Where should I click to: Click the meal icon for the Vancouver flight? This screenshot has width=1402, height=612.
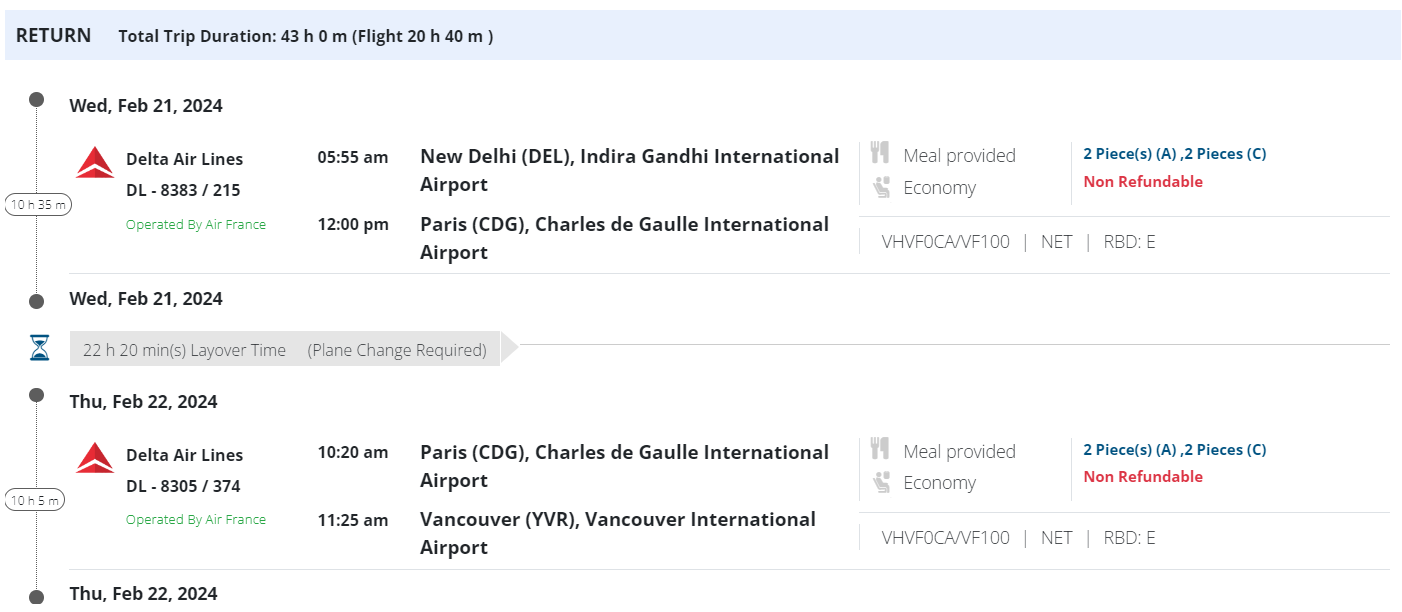880,449
